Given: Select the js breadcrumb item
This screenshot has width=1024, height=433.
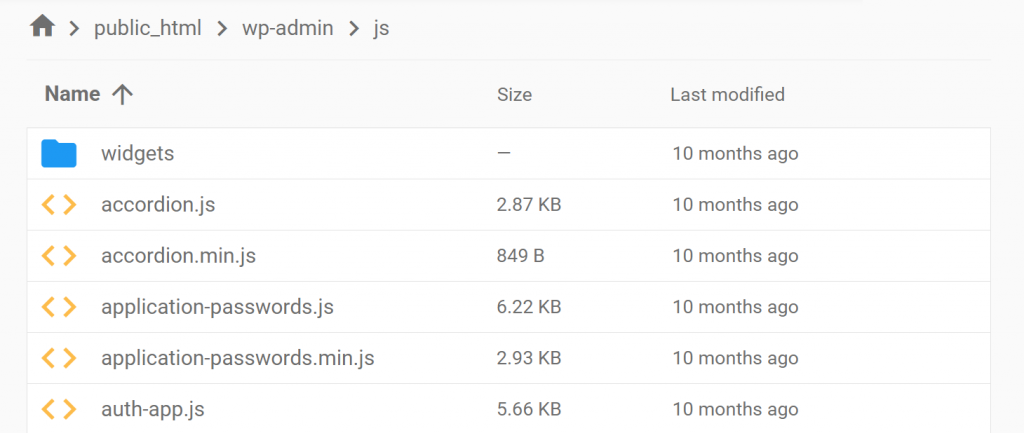Looking at the screenshot, I should point(381,29).
